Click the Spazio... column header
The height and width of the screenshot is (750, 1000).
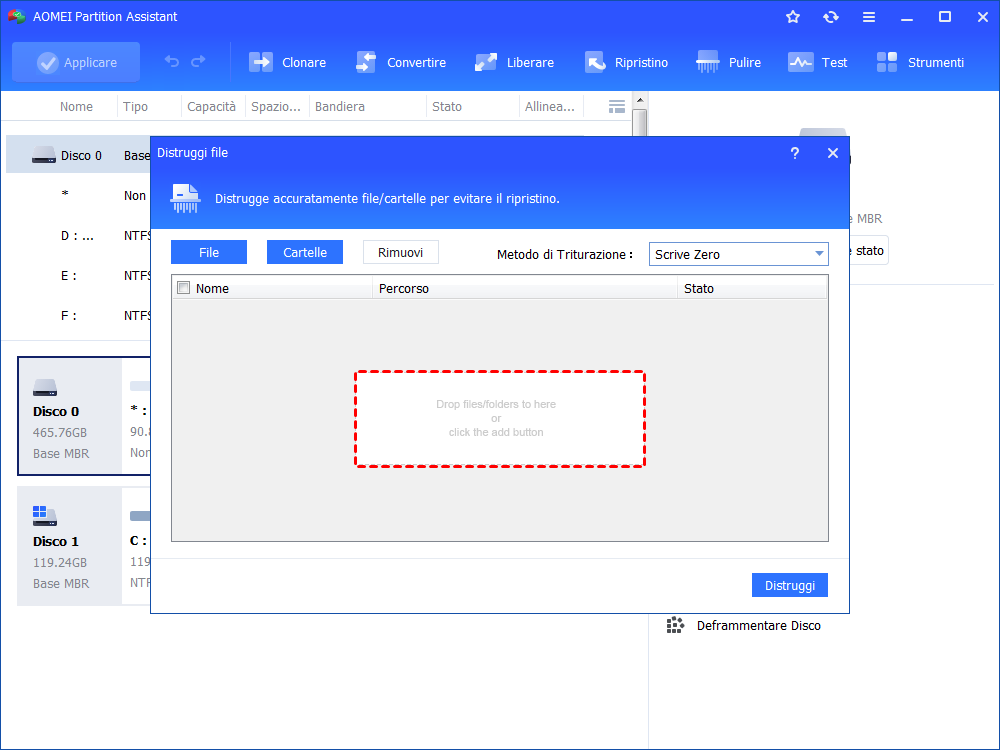(x=276, y=107)
